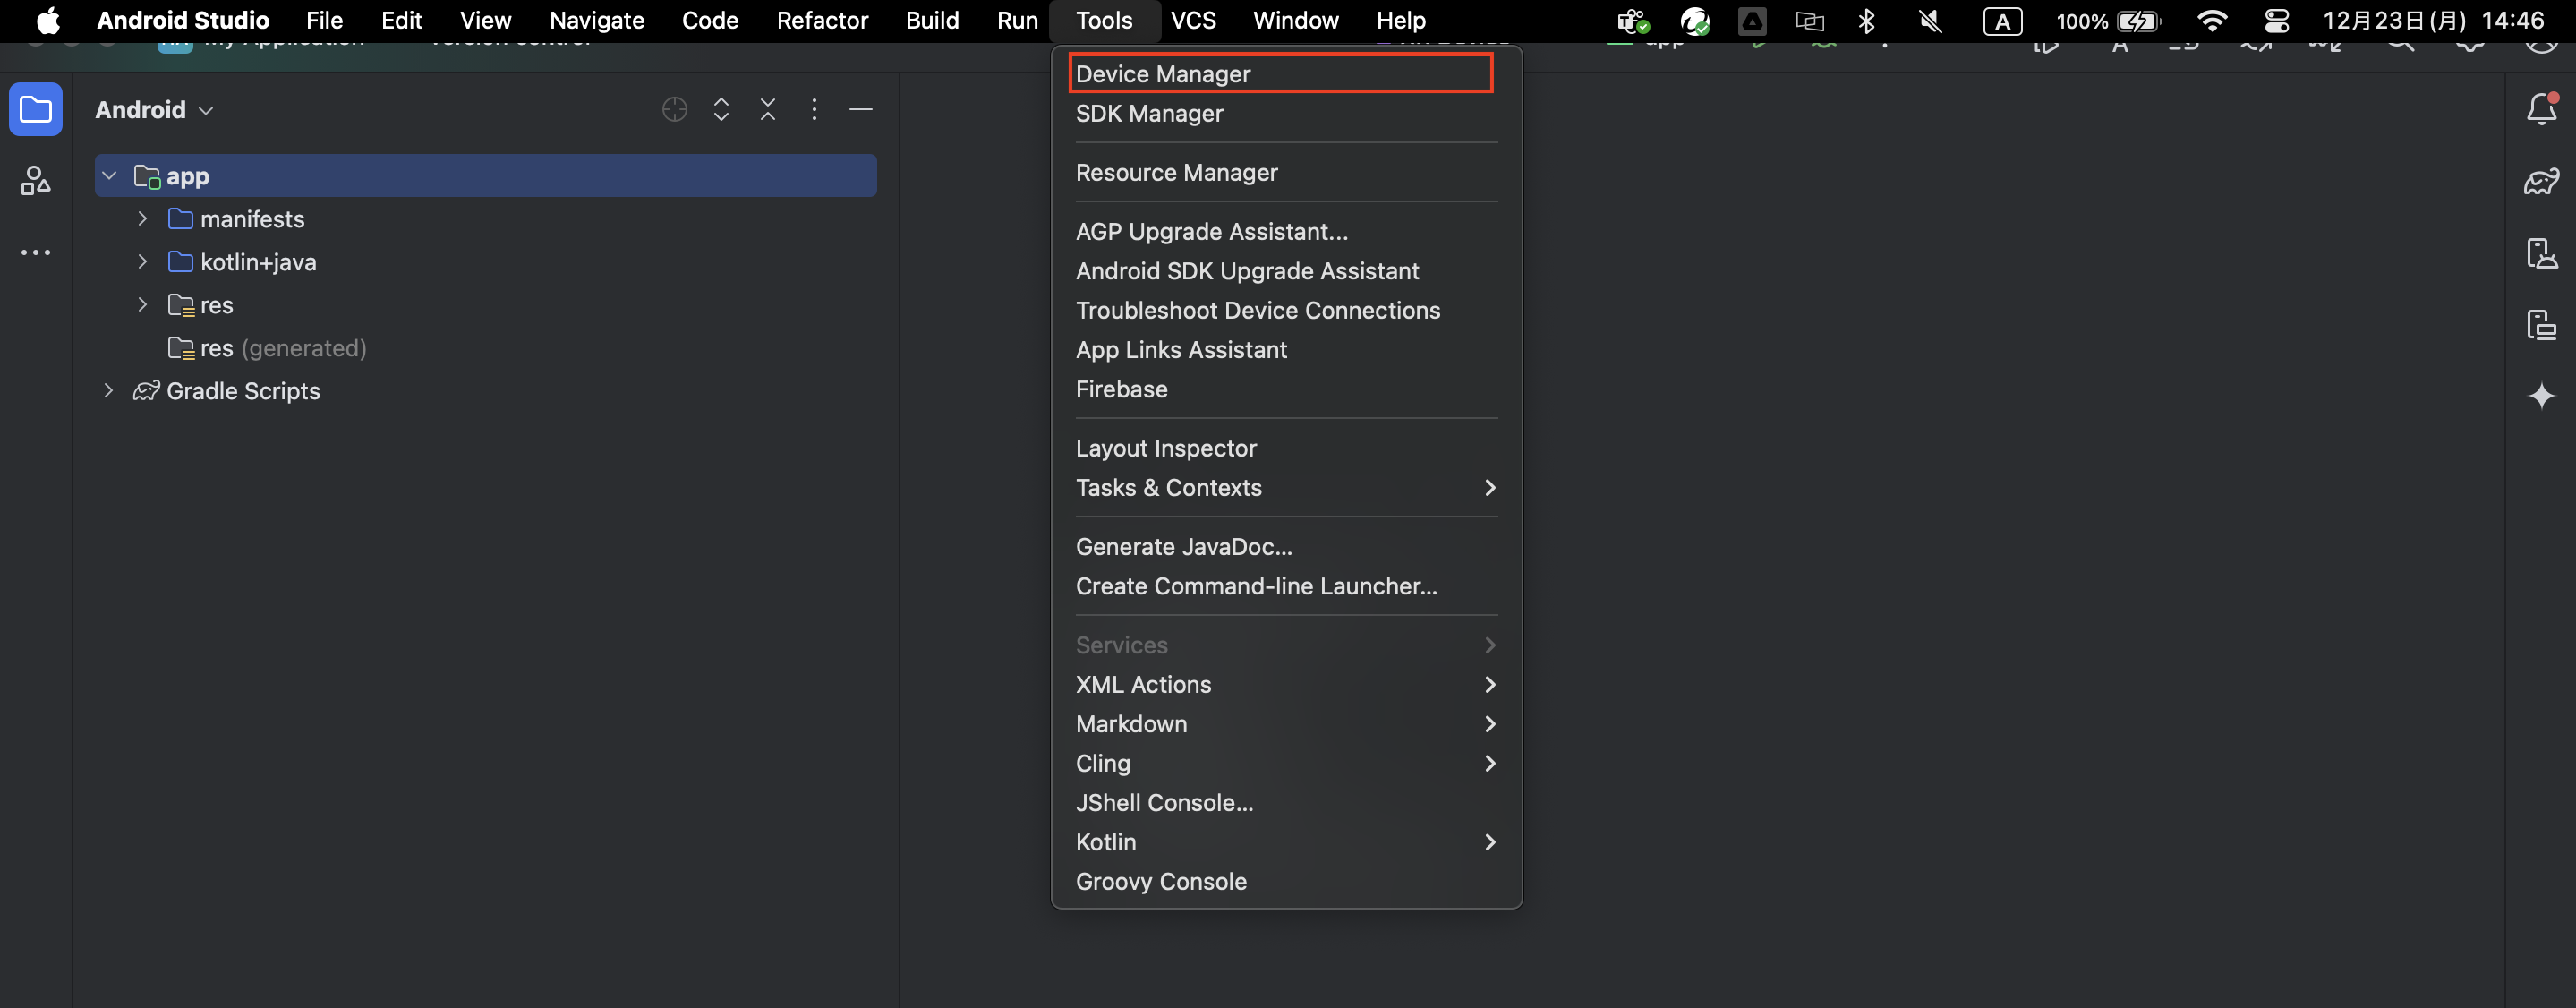Open Layout Inspector
This screenshot has width=2576, height=1008.
coord(1286,448)
